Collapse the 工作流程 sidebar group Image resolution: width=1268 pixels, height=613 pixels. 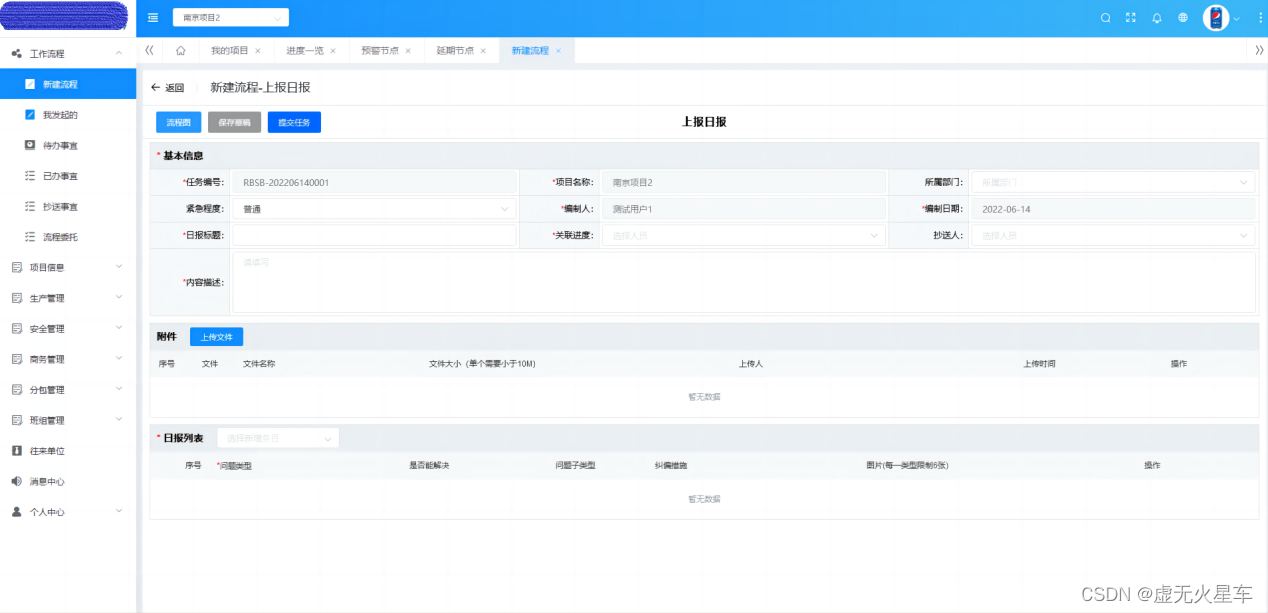(x=68, y=53)
